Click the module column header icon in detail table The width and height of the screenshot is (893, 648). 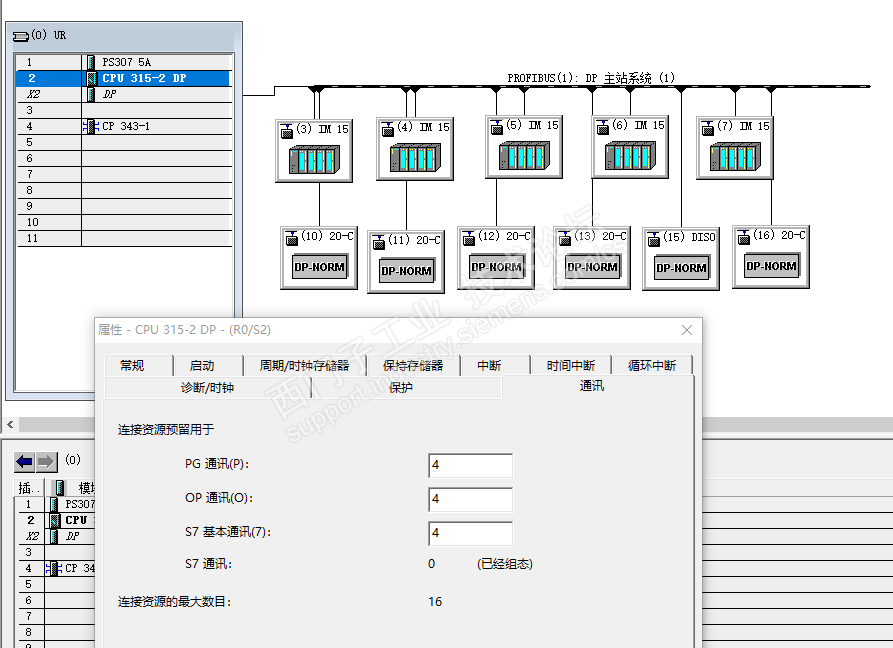pyautogui.click(x=60, y=488)
